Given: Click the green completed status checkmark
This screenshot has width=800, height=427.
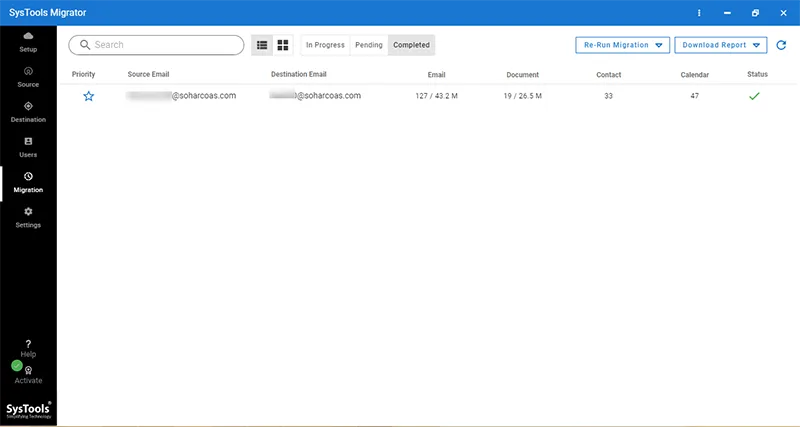Looking at the screenshot, I should click(754, 96).
